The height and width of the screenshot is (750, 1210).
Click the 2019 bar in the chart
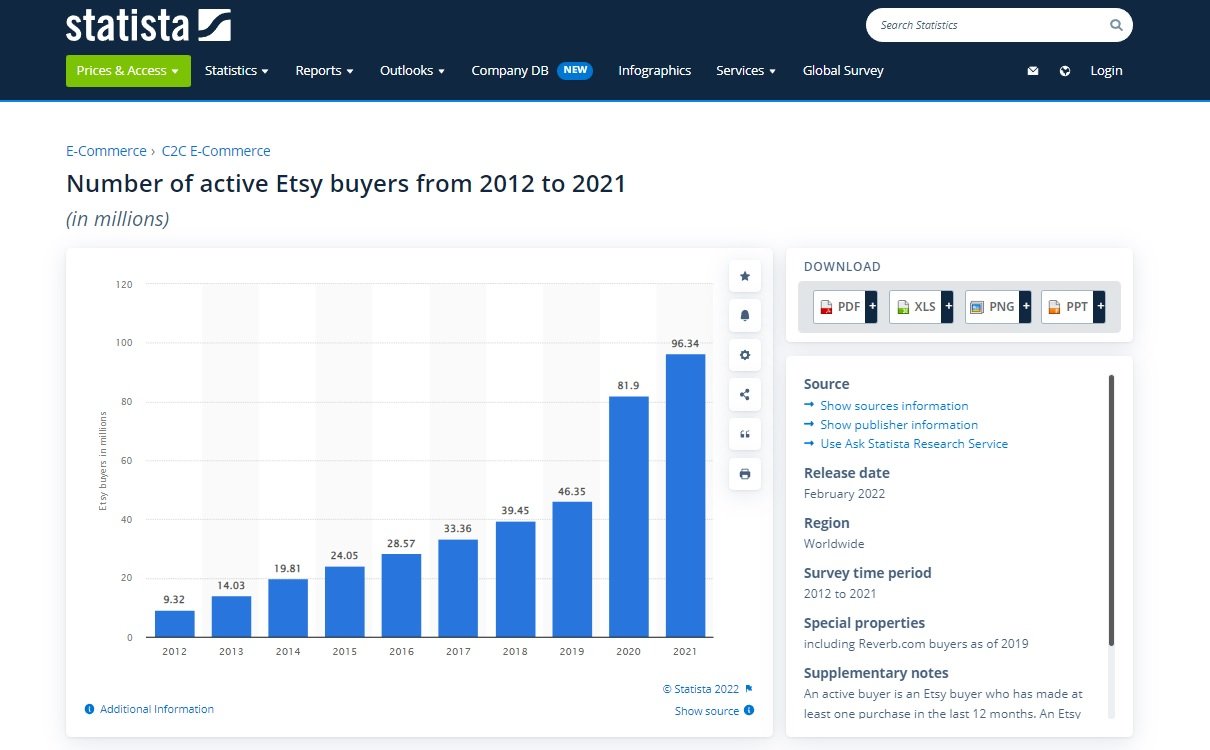click(x=572, y=569)
